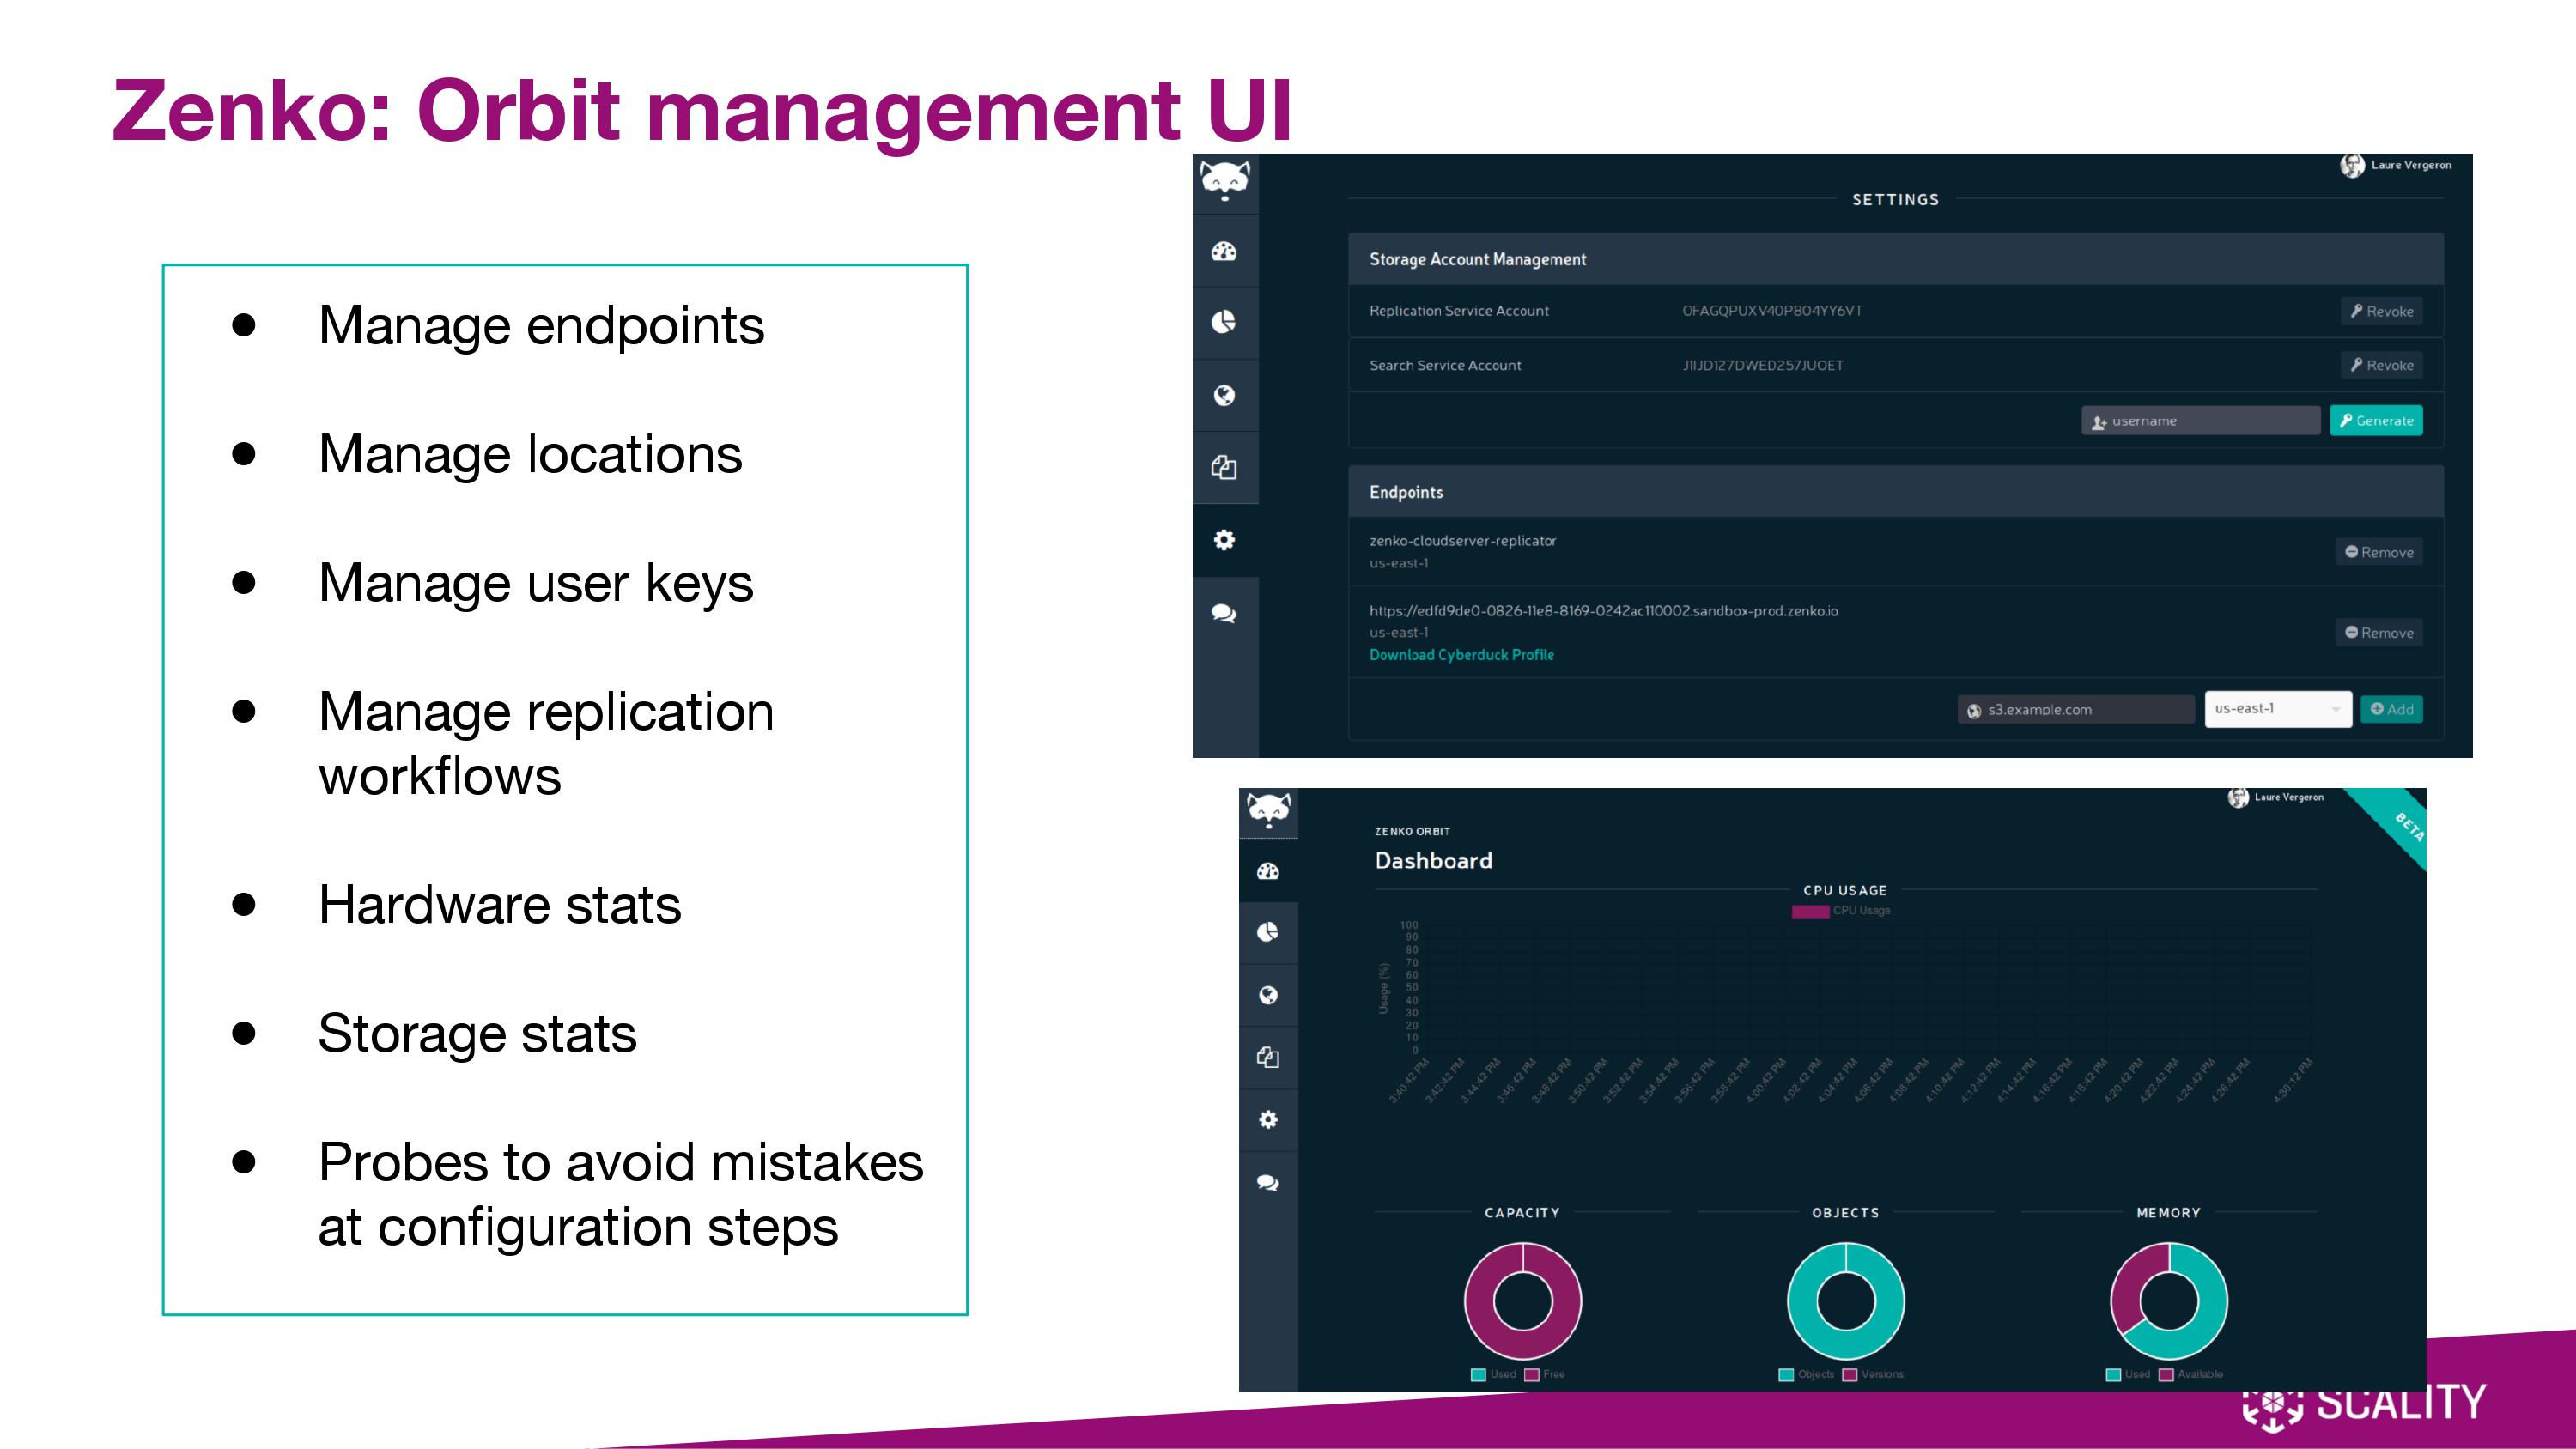
Task: Remove the zenko-cloudserver-replicator endpoint
Action: [x=2379, y=552]
